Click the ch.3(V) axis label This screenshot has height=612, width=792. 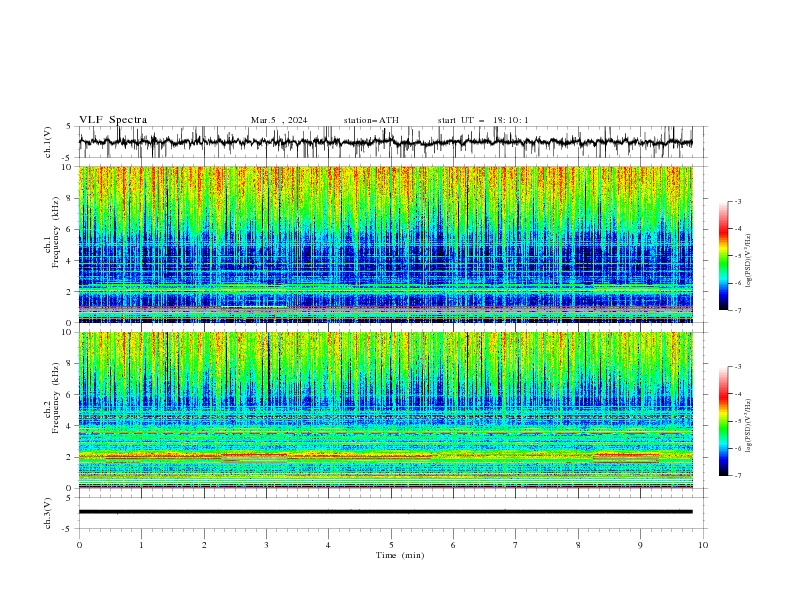[x=48, y=513]
